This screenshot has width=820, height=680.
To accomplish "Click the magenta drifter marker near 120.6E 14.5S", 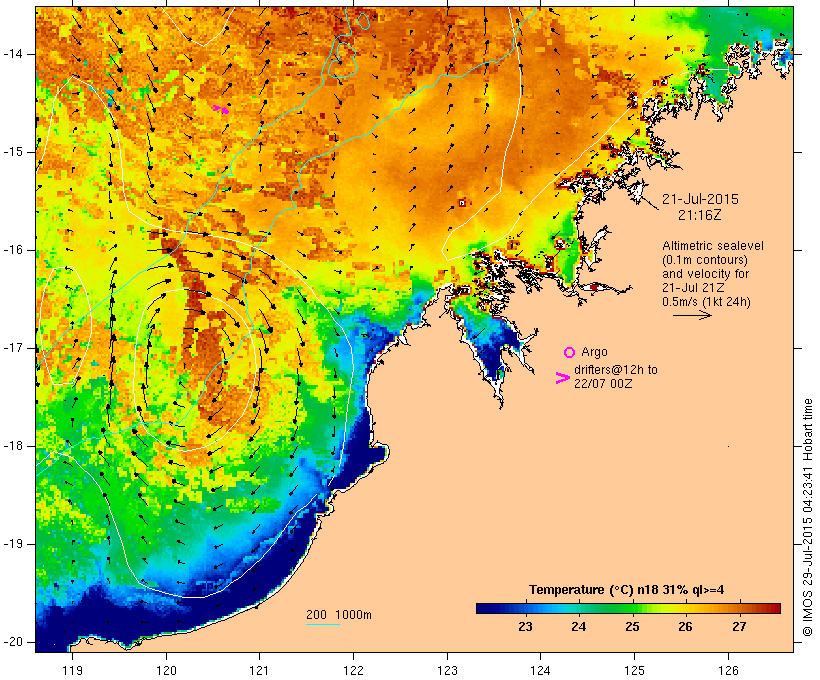I will [x=221, y=109].
